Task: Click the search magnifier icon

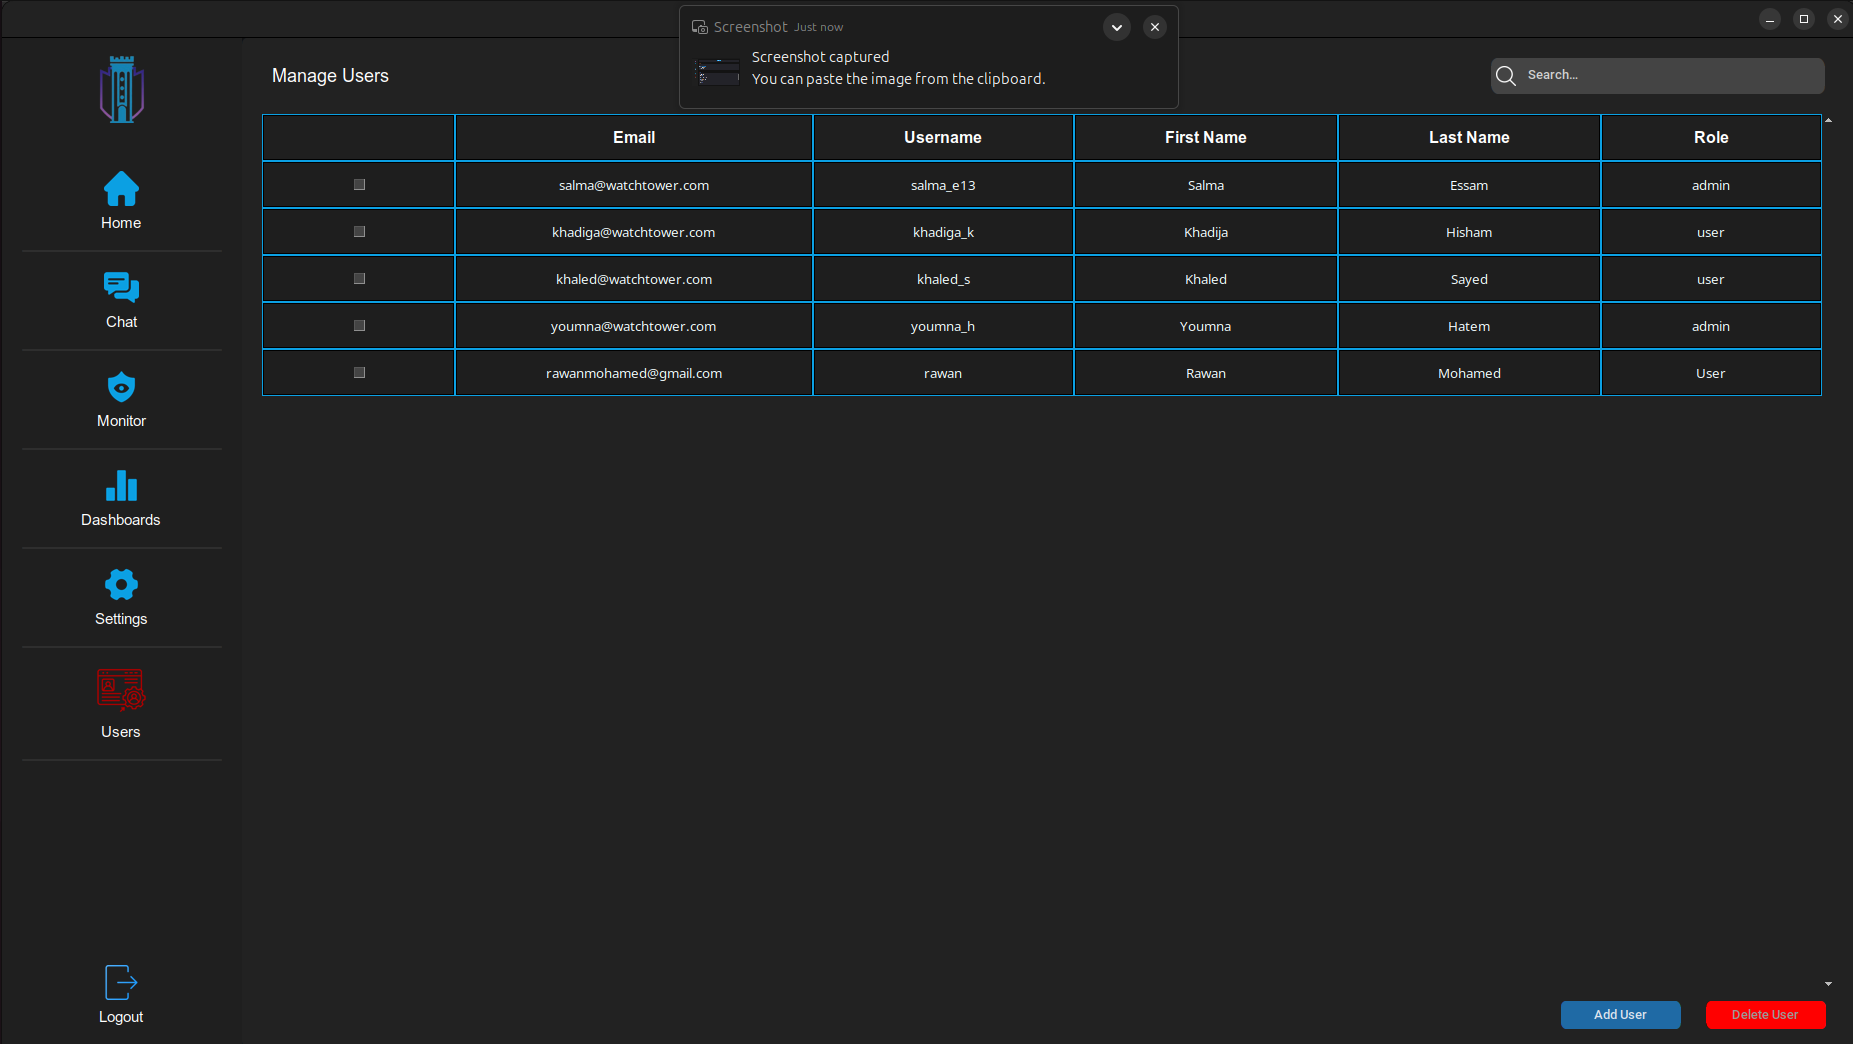Action: pos(1506,75)
